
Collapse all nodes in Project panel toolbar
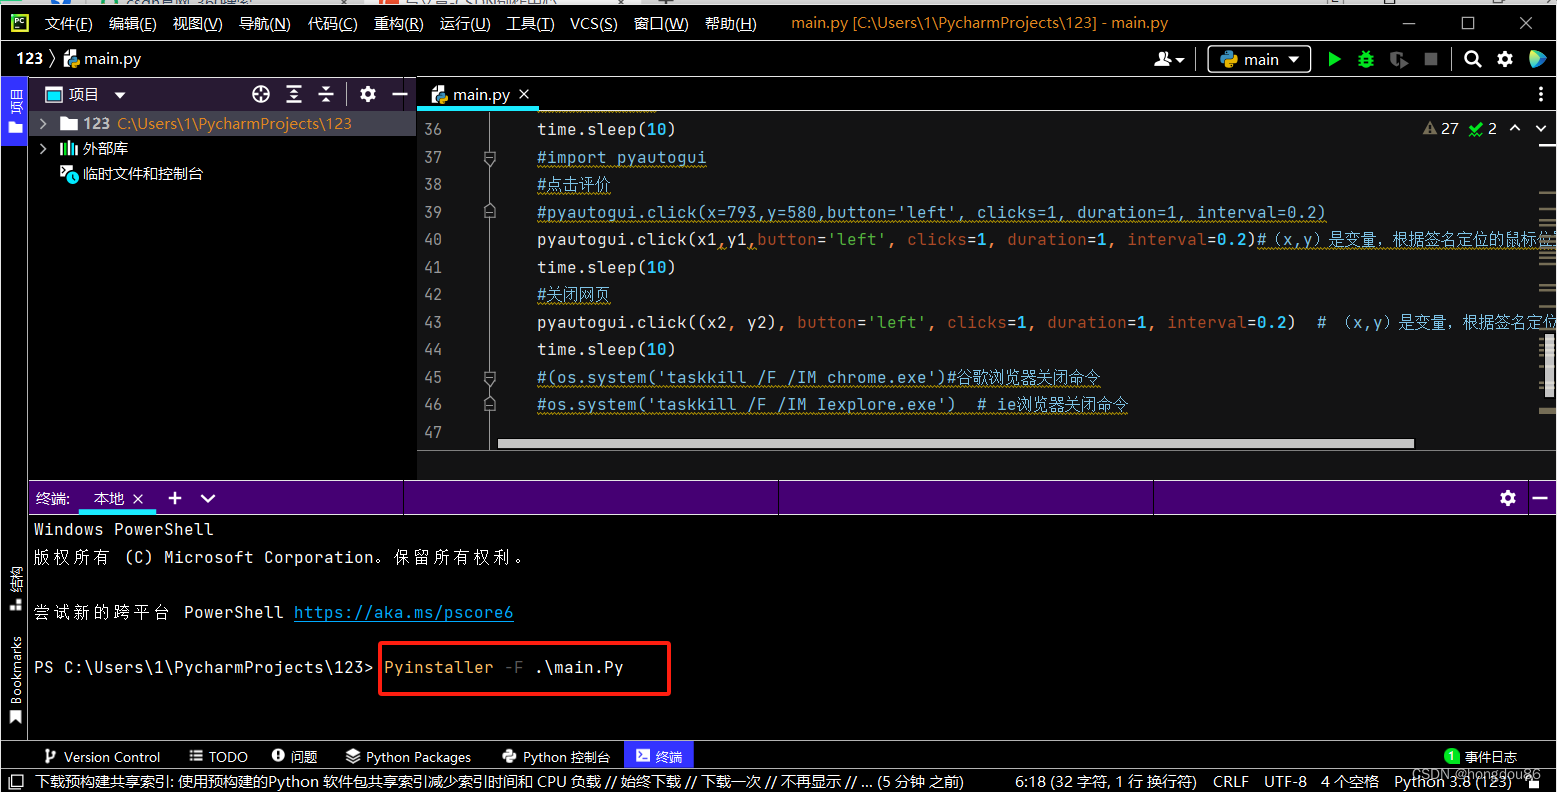326,94
